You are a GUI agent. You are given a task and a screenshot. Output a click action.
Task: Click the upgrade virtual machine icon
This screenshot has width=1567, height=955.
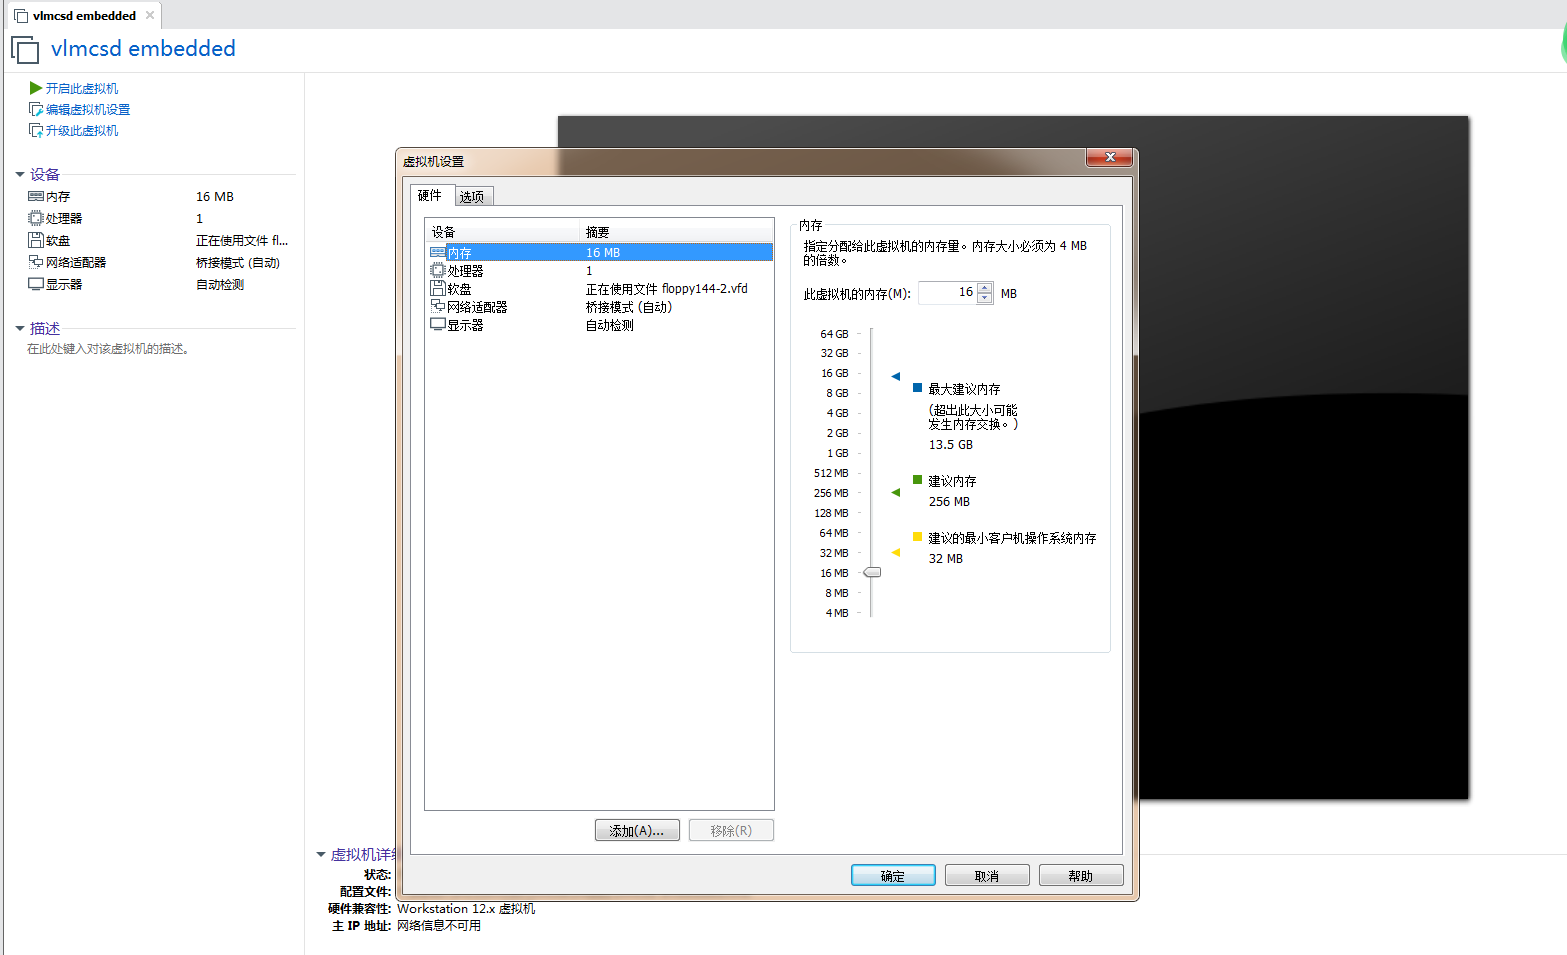(36, 130)
